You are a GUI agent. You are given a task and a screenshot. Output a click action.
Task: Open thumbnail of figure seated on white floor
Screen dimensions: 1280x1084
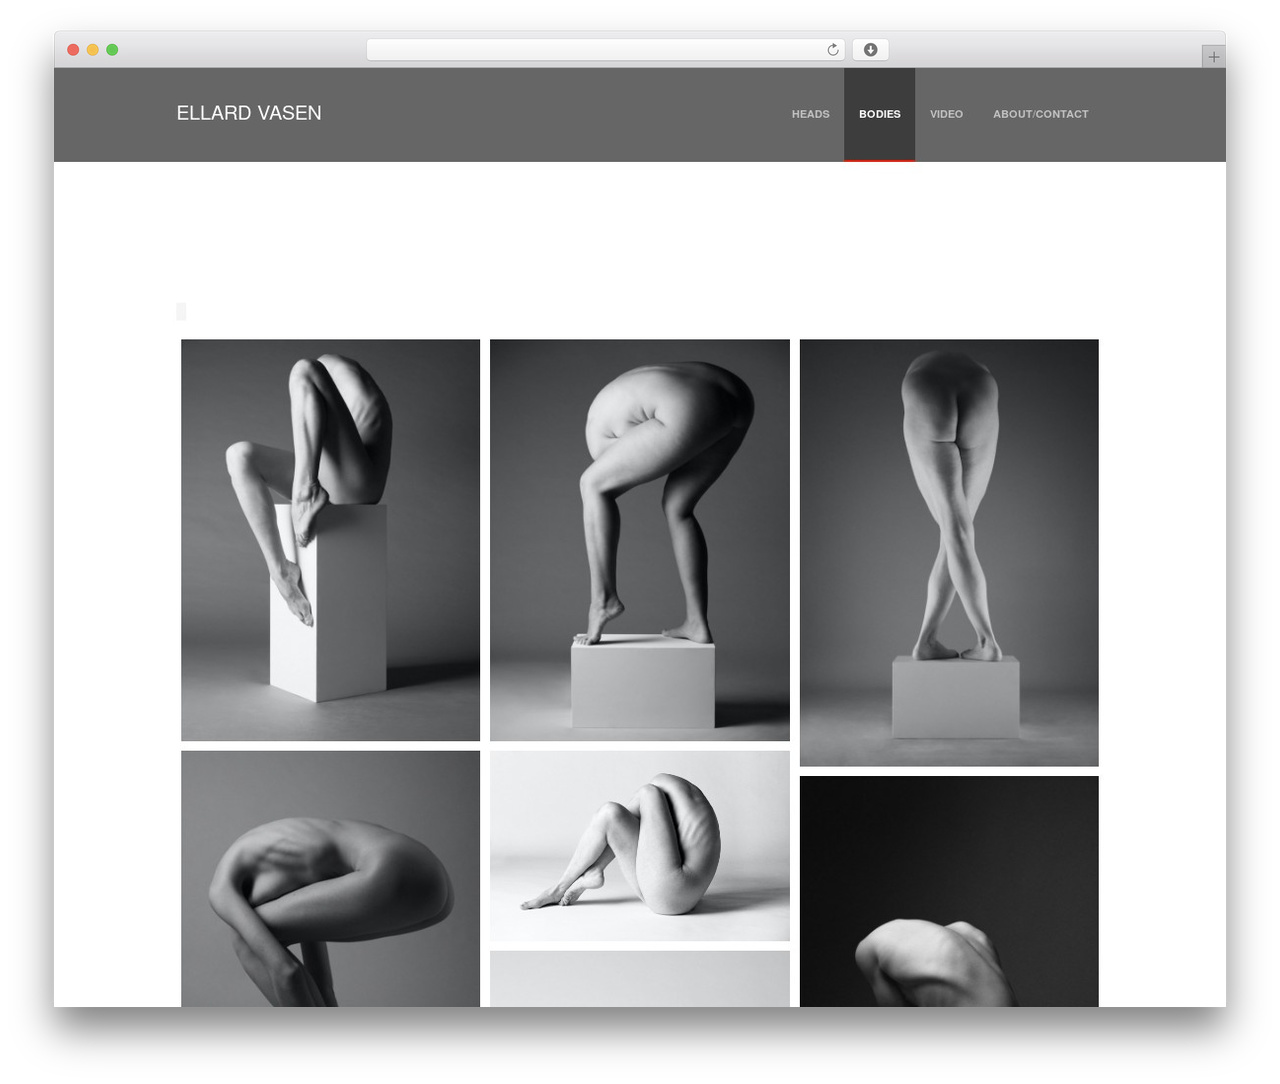pos(640,846)
